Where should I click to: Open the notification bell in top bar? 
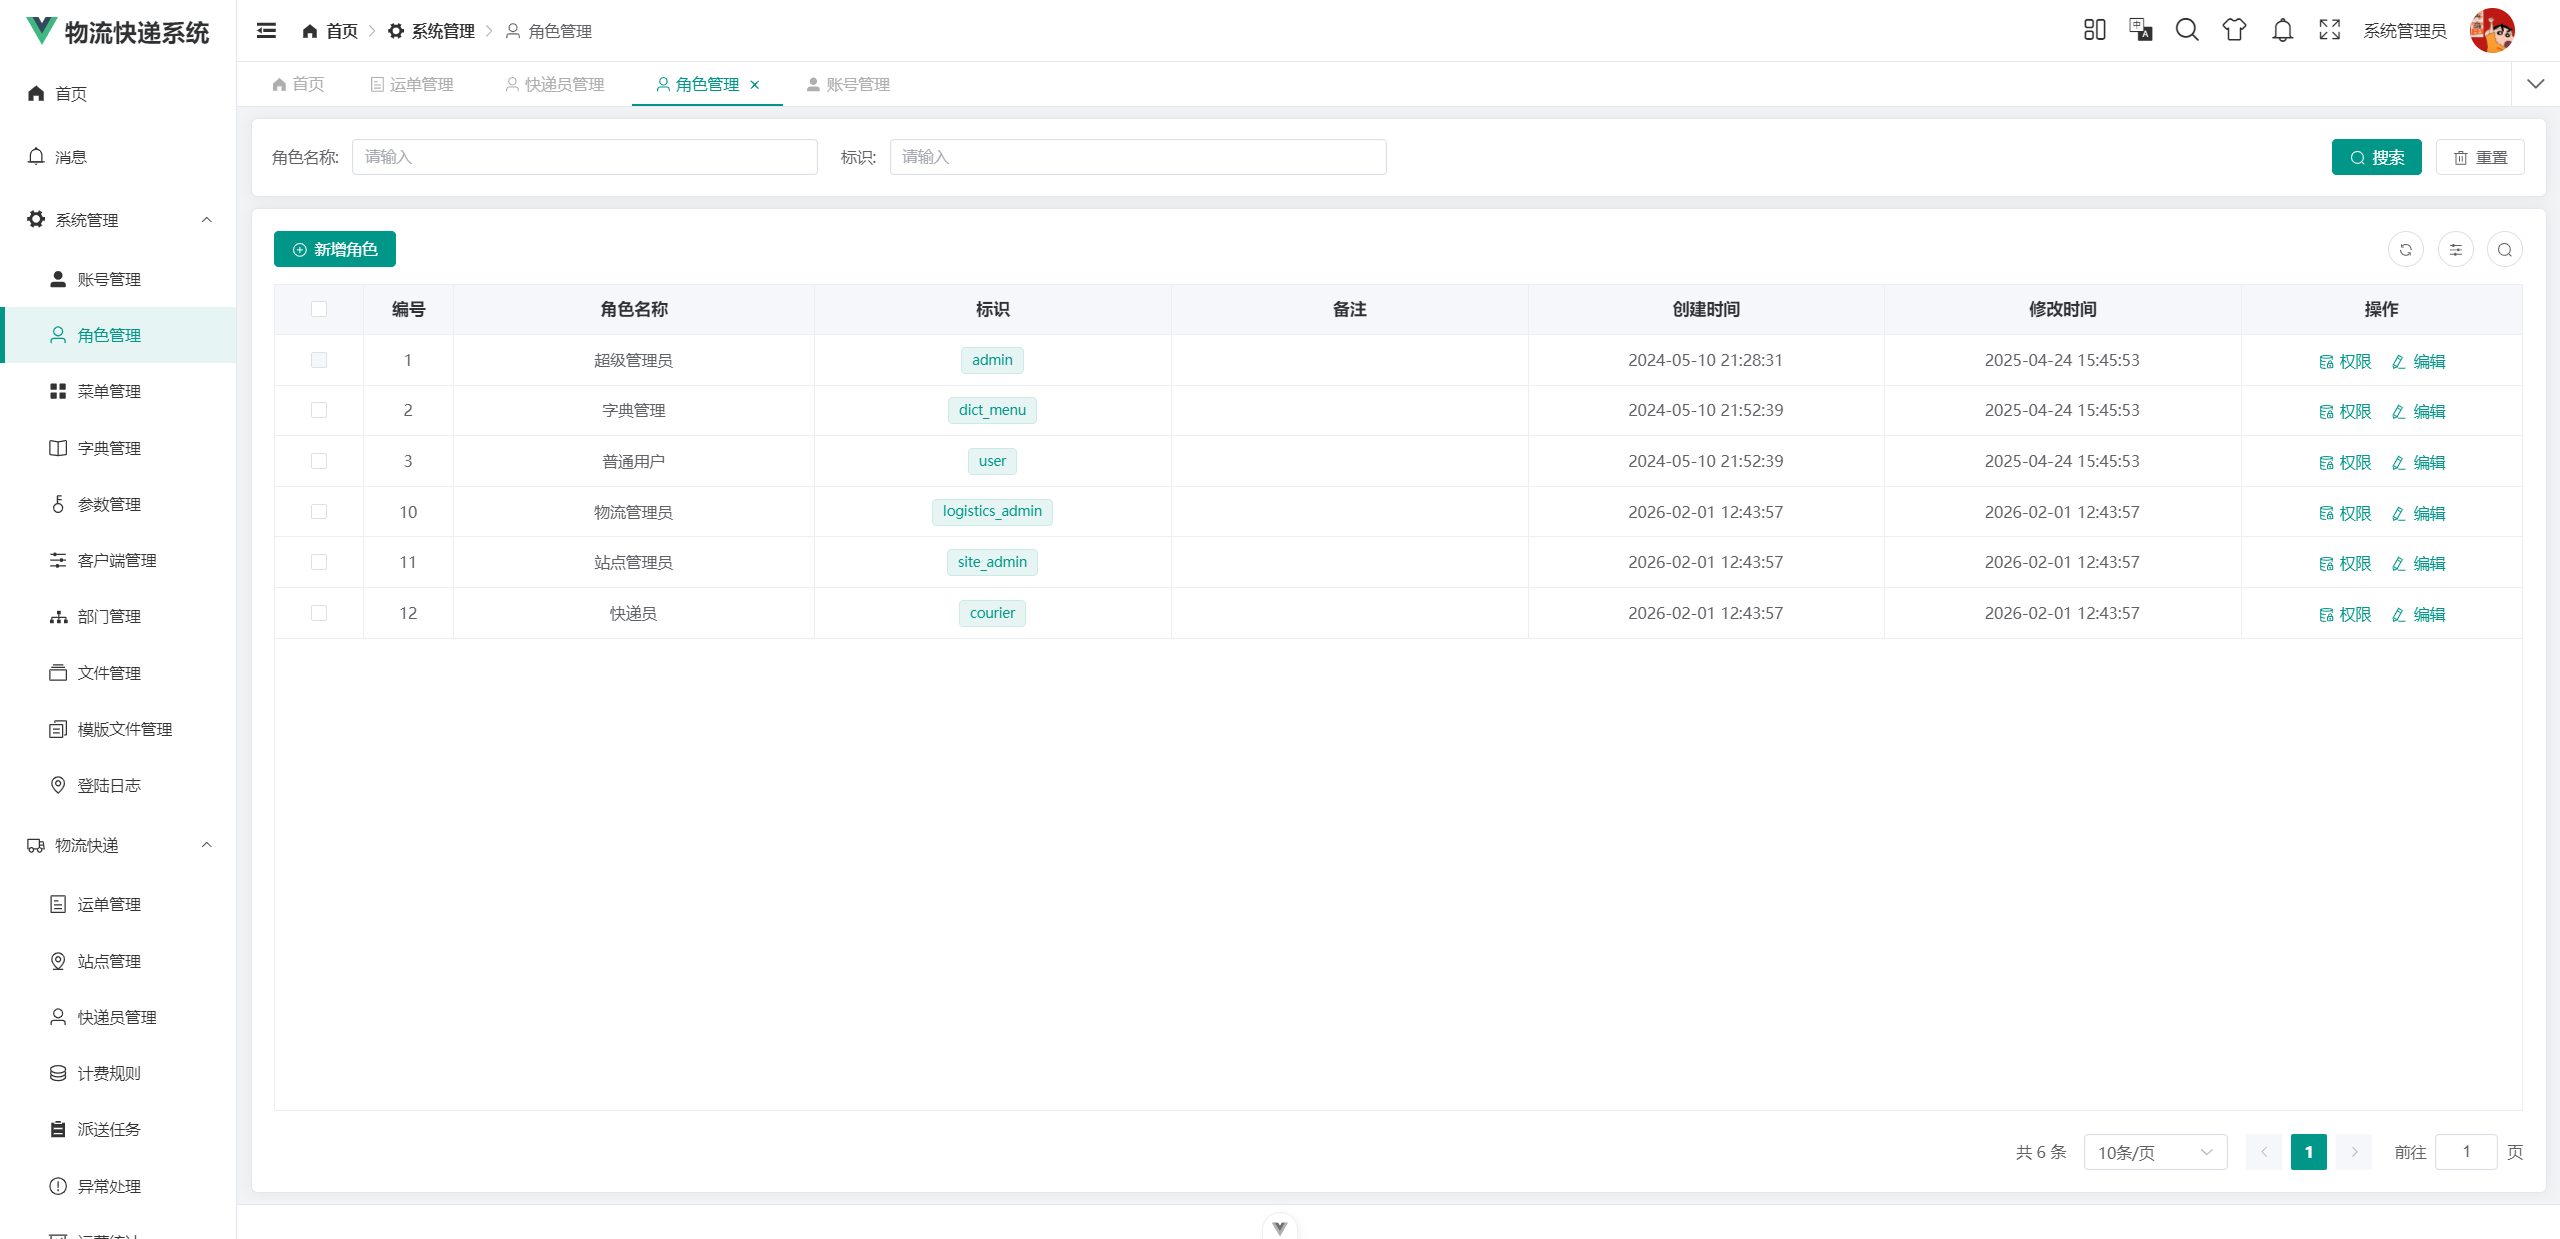tap(2282, 30)
